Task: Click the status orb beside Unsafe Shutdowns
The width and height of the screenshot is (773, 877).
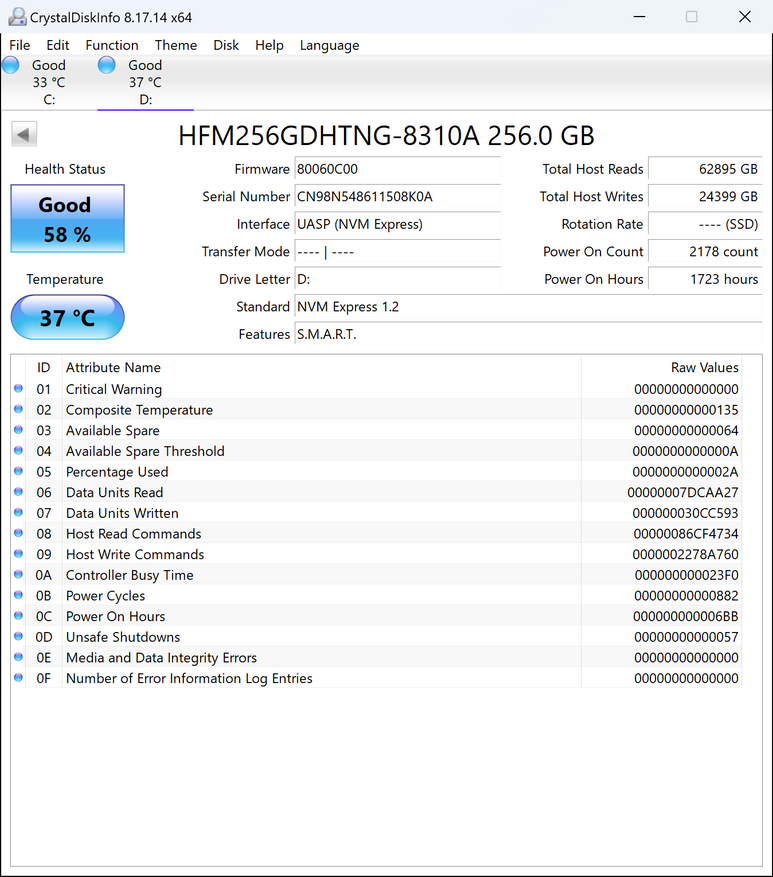Action: [x=18, y=637]
